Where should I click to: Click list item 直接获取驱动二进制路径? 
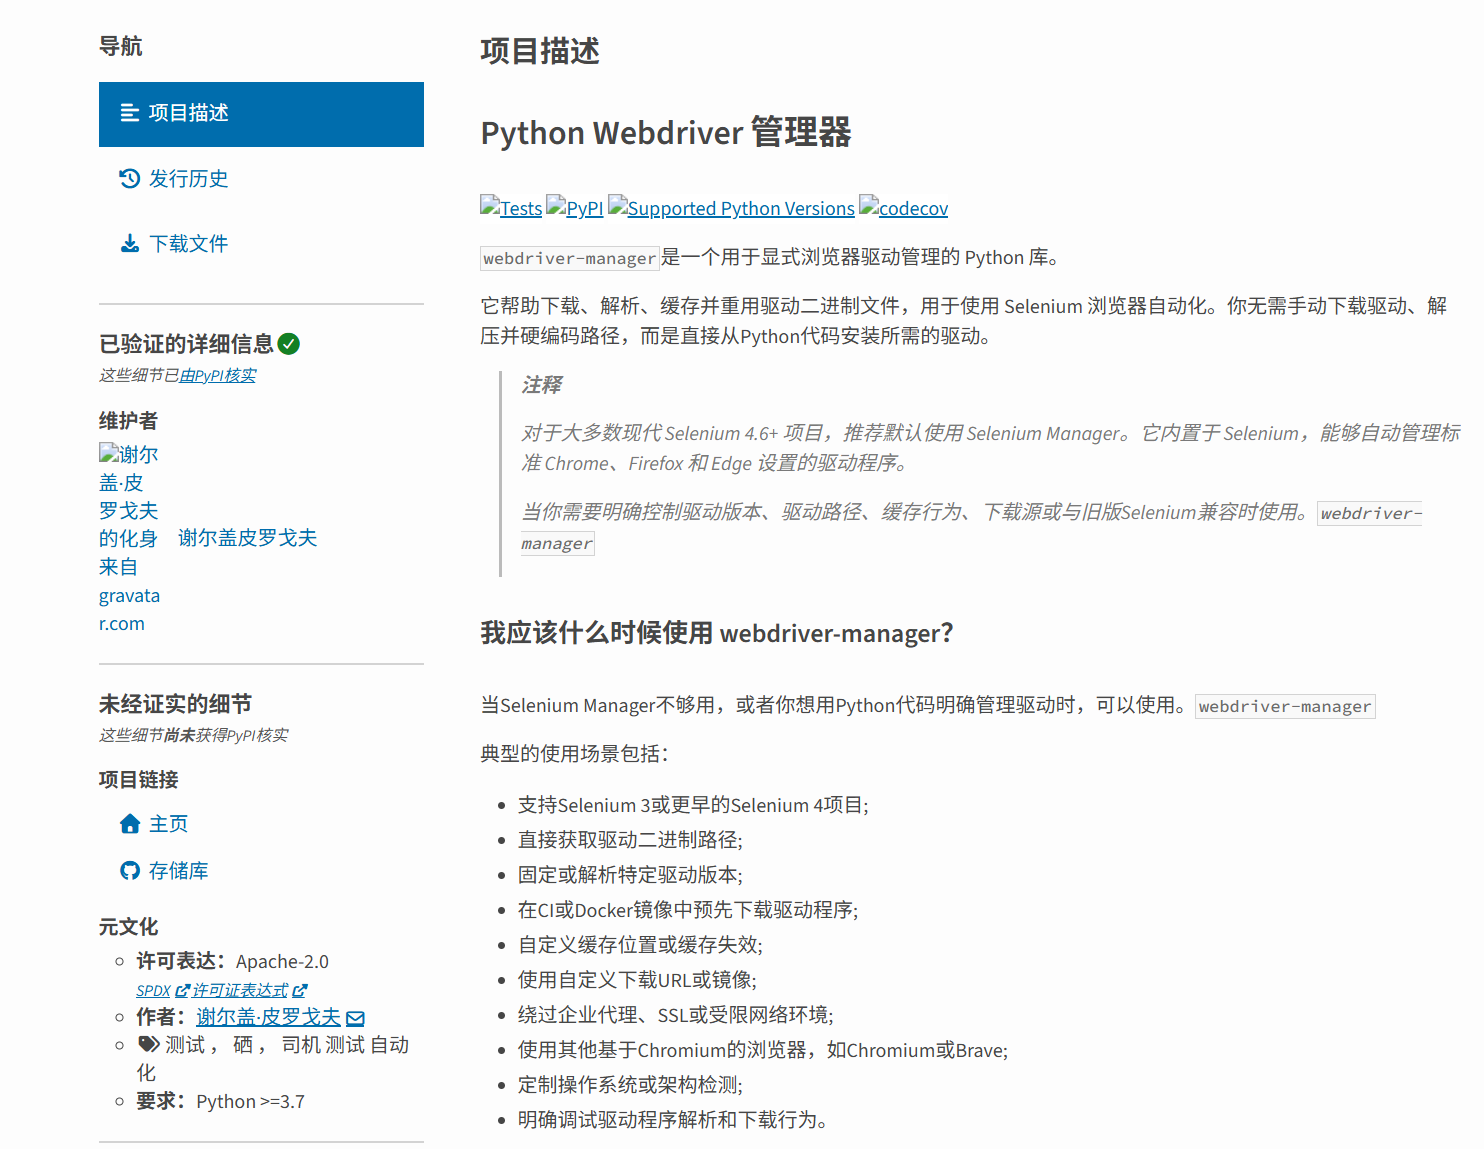point(630,840)
